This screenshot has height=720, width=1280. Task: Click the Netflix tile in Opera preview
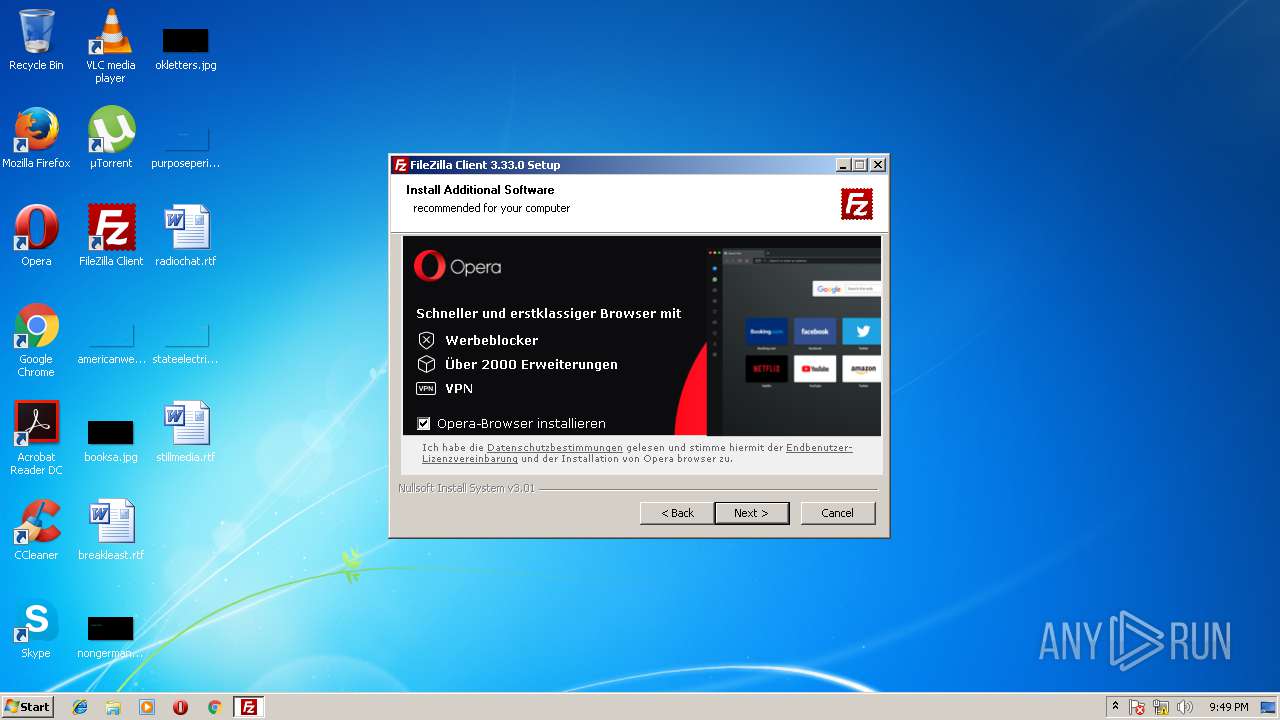[767, 369]
